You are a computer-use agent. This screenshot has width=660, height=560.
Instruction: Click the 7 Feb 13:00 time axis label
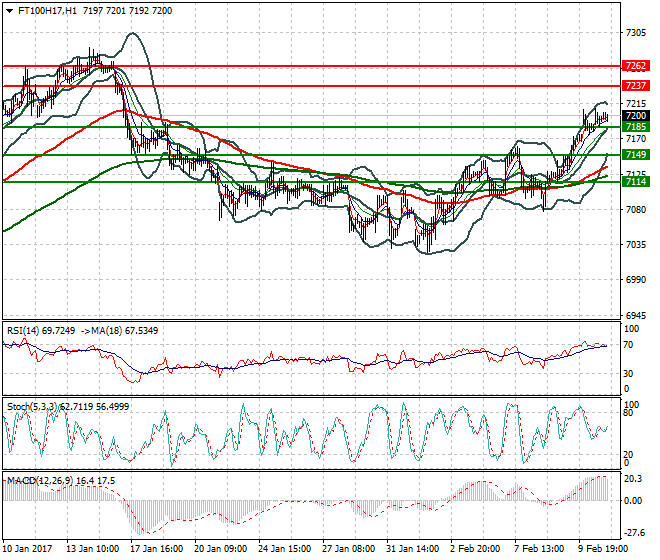pyautogui.click(x=539, y=549)
